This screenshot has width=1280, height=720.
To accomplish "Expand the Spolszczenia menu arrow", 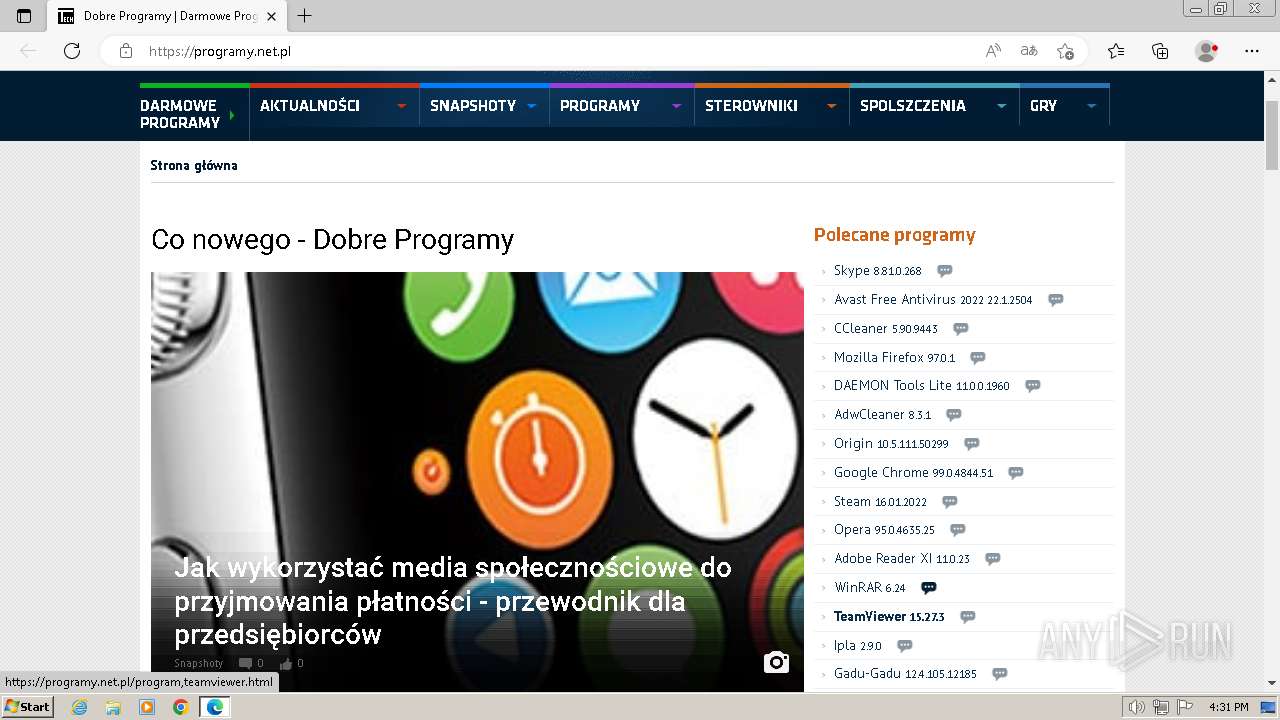I will point(1002,106).
